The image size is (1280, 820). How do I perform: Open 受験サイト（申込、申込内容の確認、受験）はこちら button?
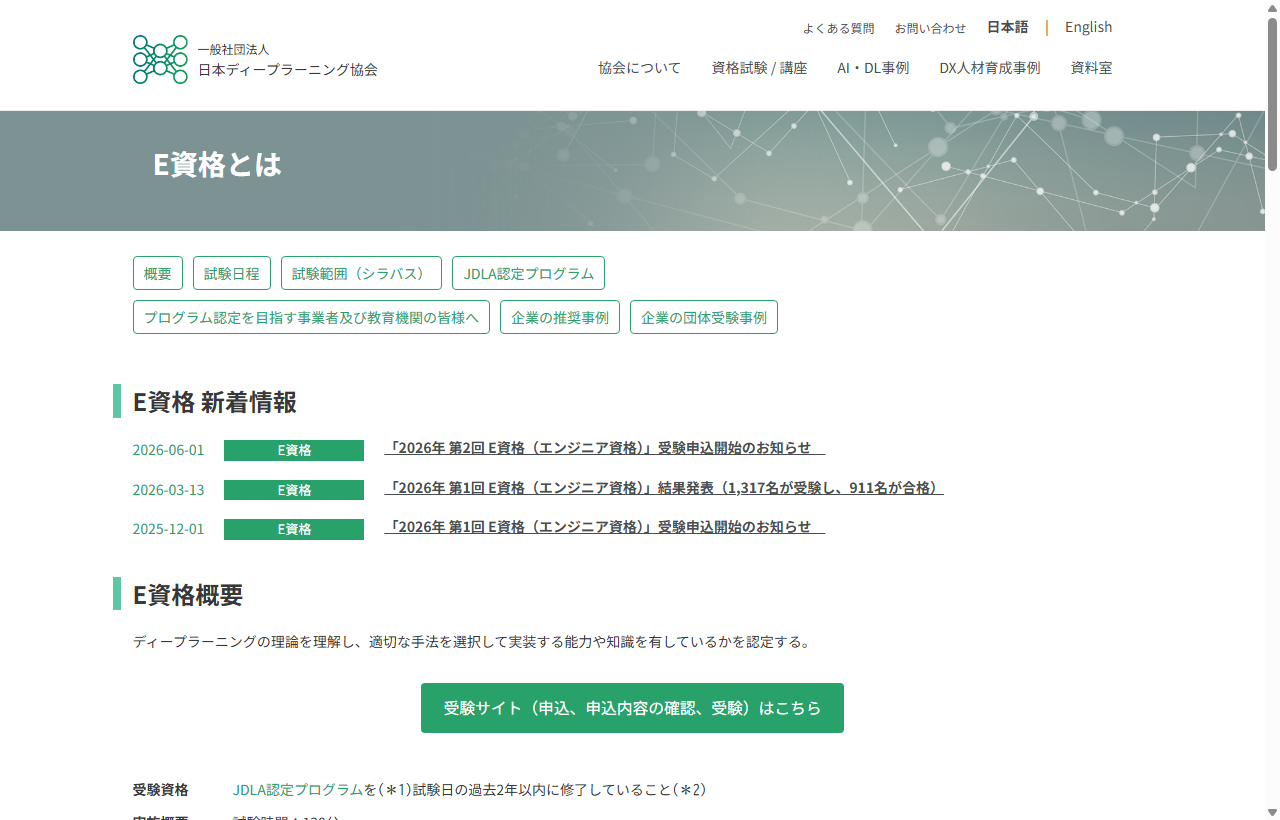[632, 708]
